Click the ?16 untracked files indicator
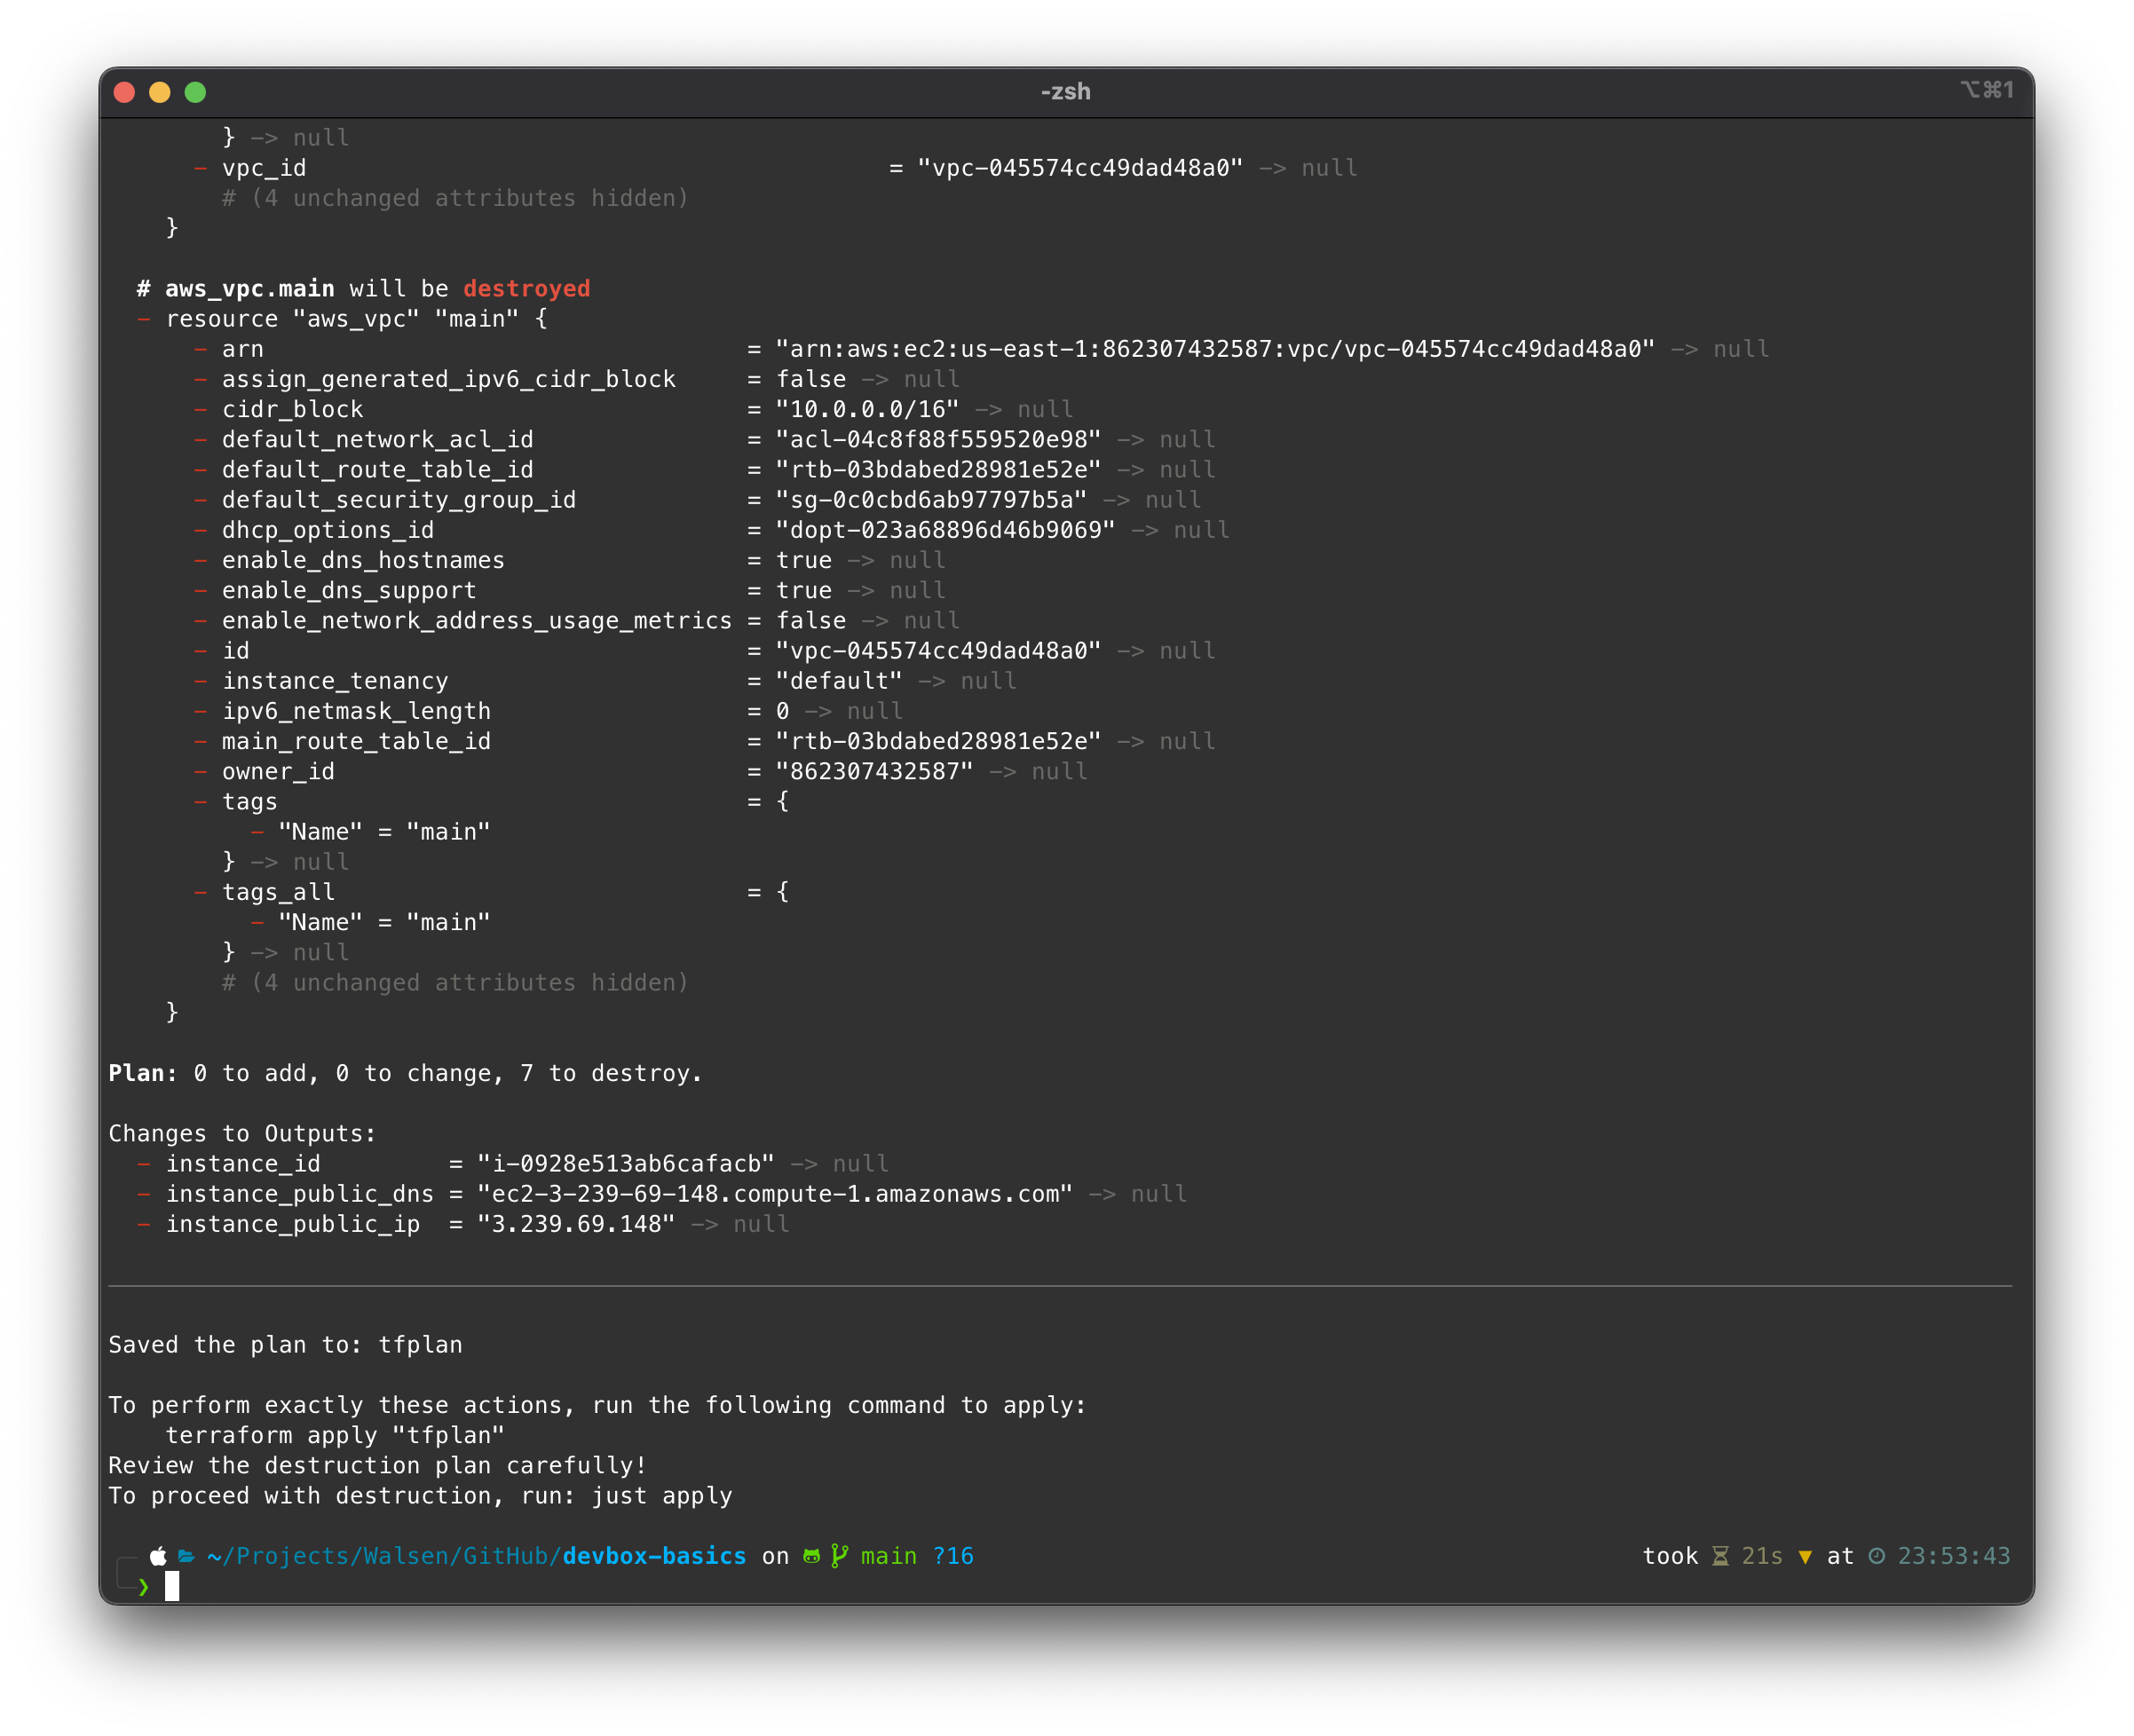This screenshot has width=2134, height=1736. (953, 1556)
